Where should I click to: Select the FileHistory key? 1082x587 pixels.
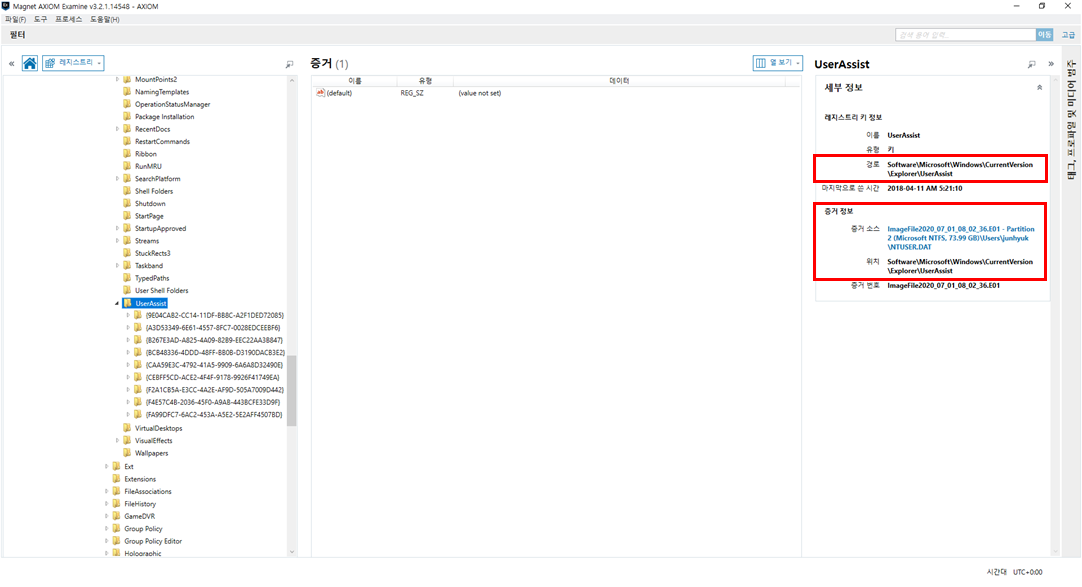[x=140, y=504]
